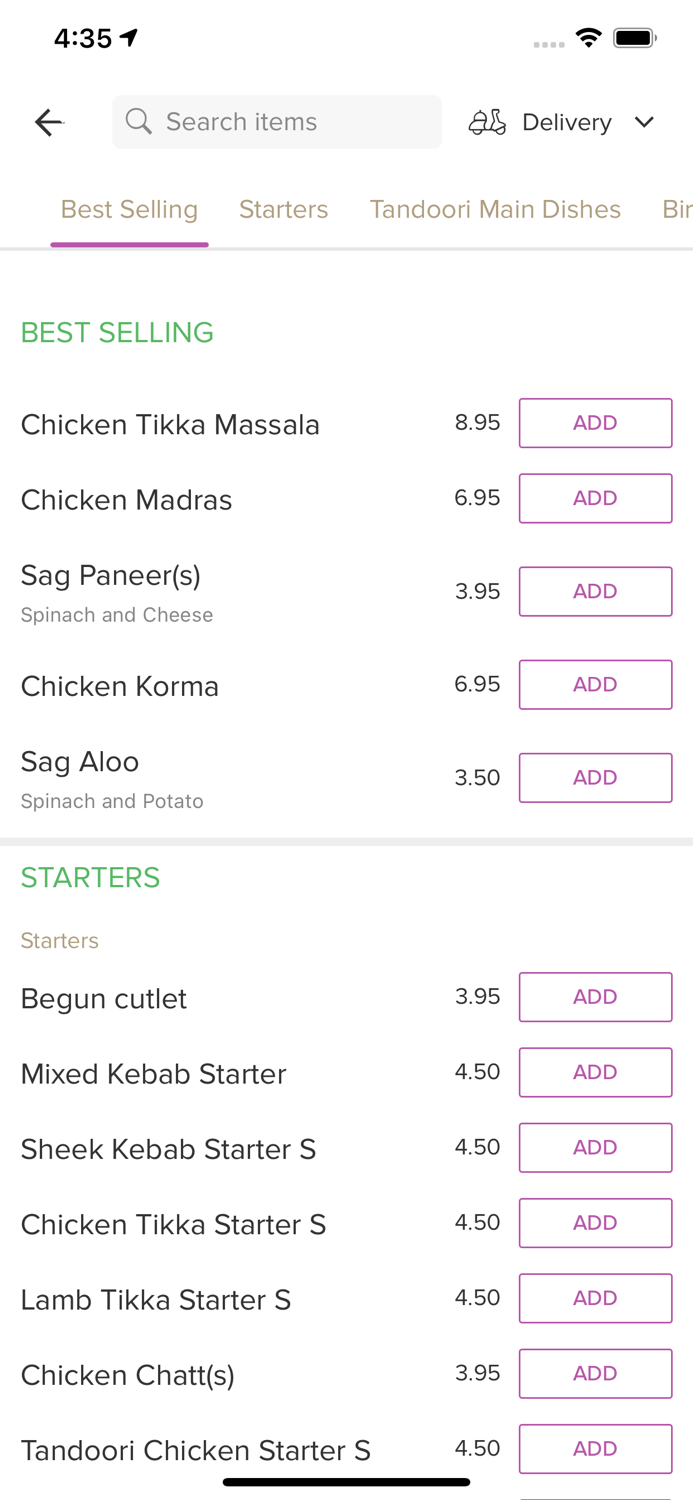Open the Delivery options dropdown chevron

[645, 122]
